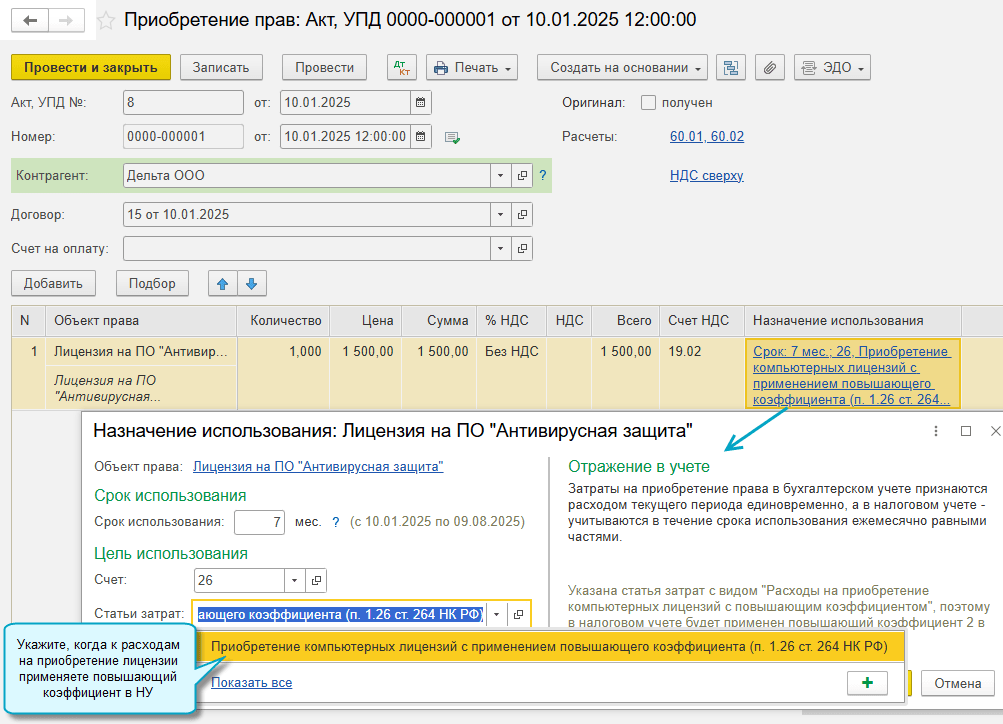The image size is (1003, 724).
Task: Expand the Контрагент dropdown list
Action: point(500,176)
